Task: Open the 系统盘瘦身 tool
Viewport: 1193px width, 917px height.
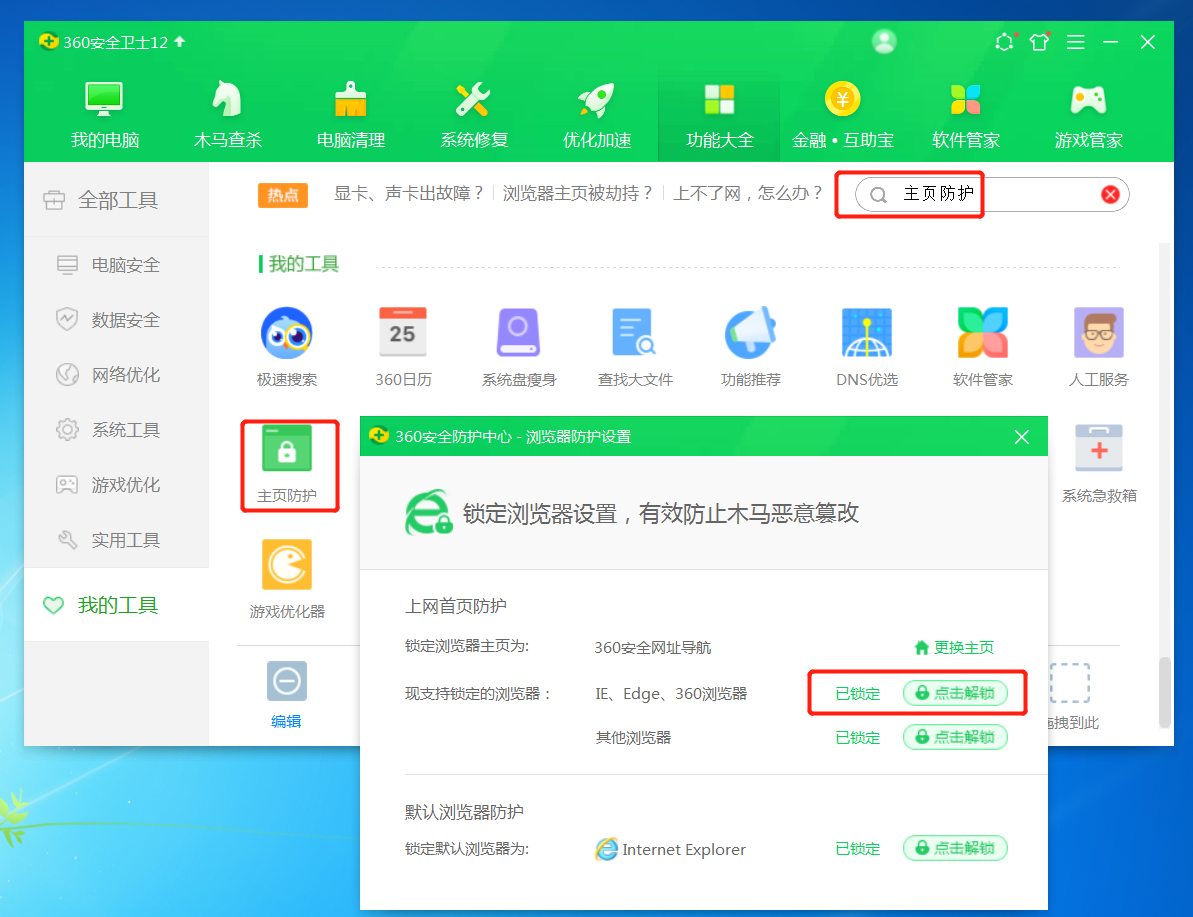Action: pos(519,347)
